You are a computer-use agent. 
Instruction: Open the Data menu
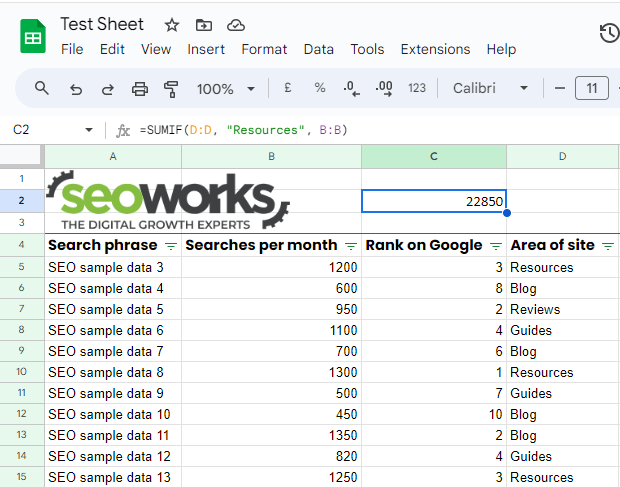coord(318,49)
